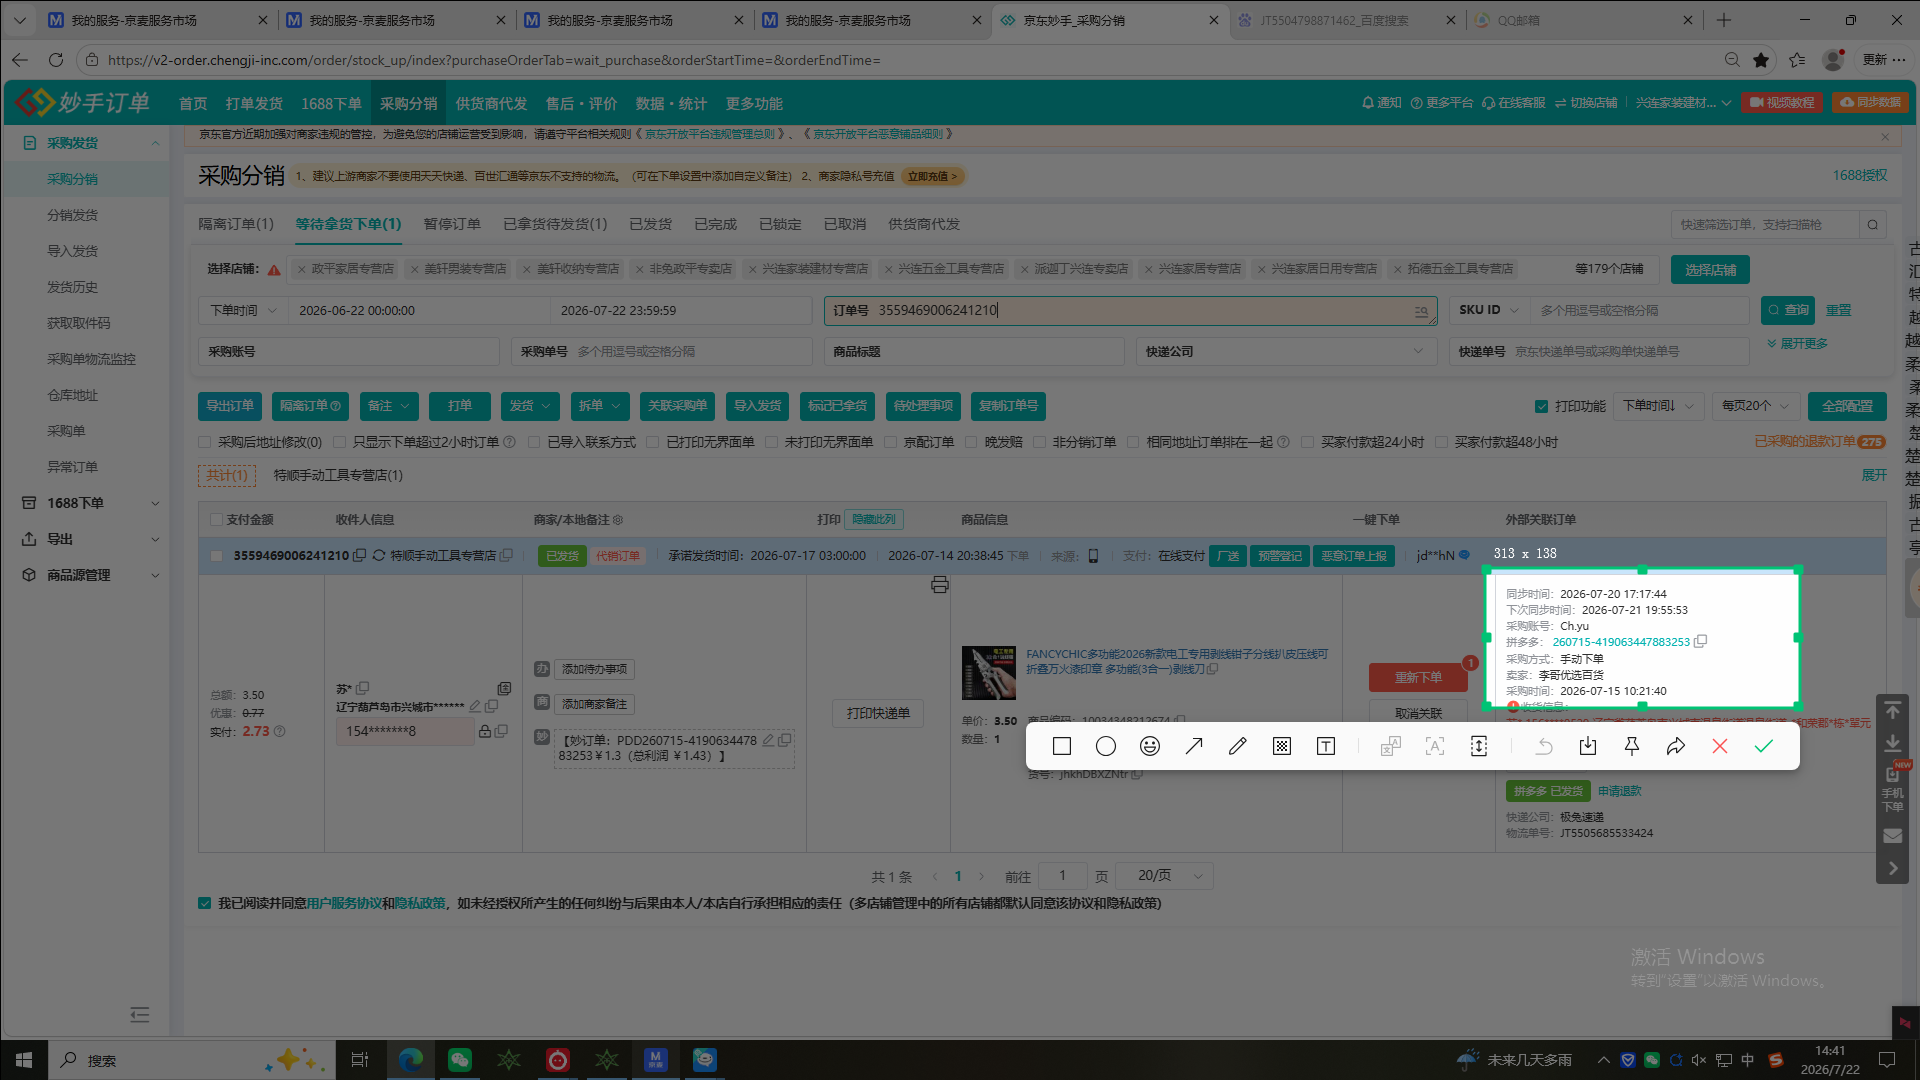Image resolution: width=1920 pixels, height=1080 pixels.
Task: Click the product thumbnail of the pliers
Action: click(x=988, y=672)
